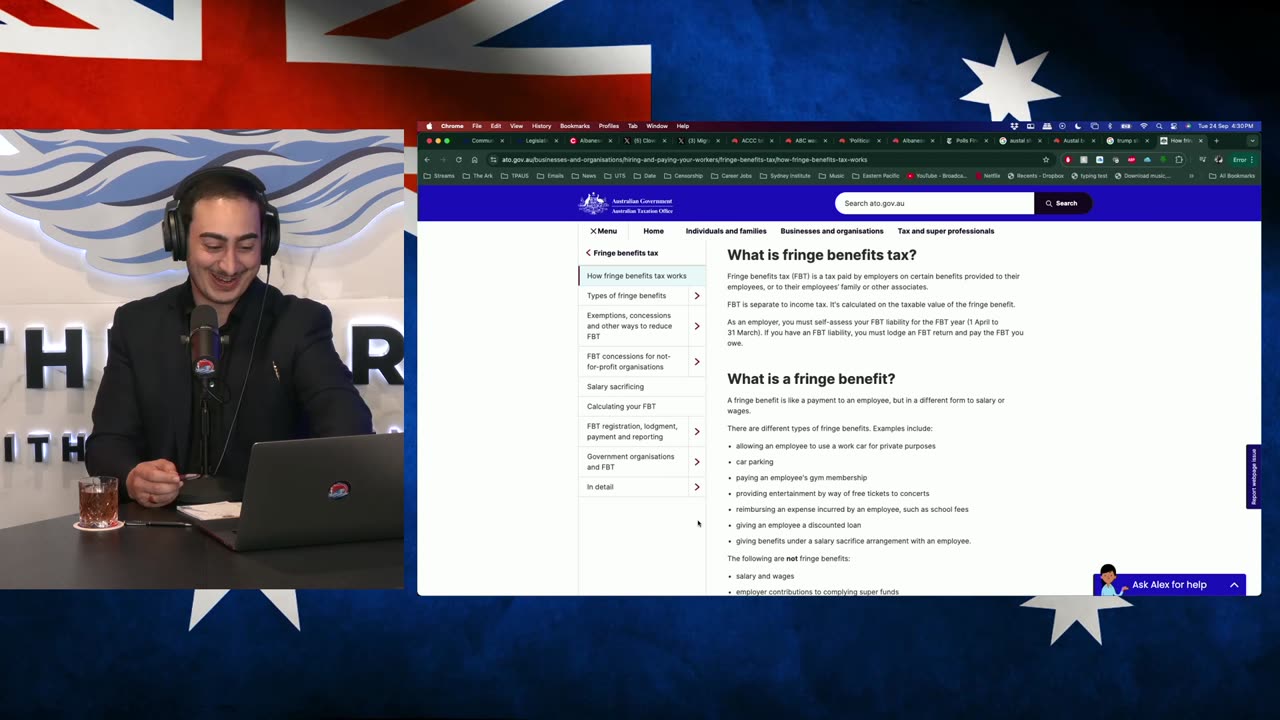
Task: Open Calculating your FBT page
Action: tap(621, 407)
